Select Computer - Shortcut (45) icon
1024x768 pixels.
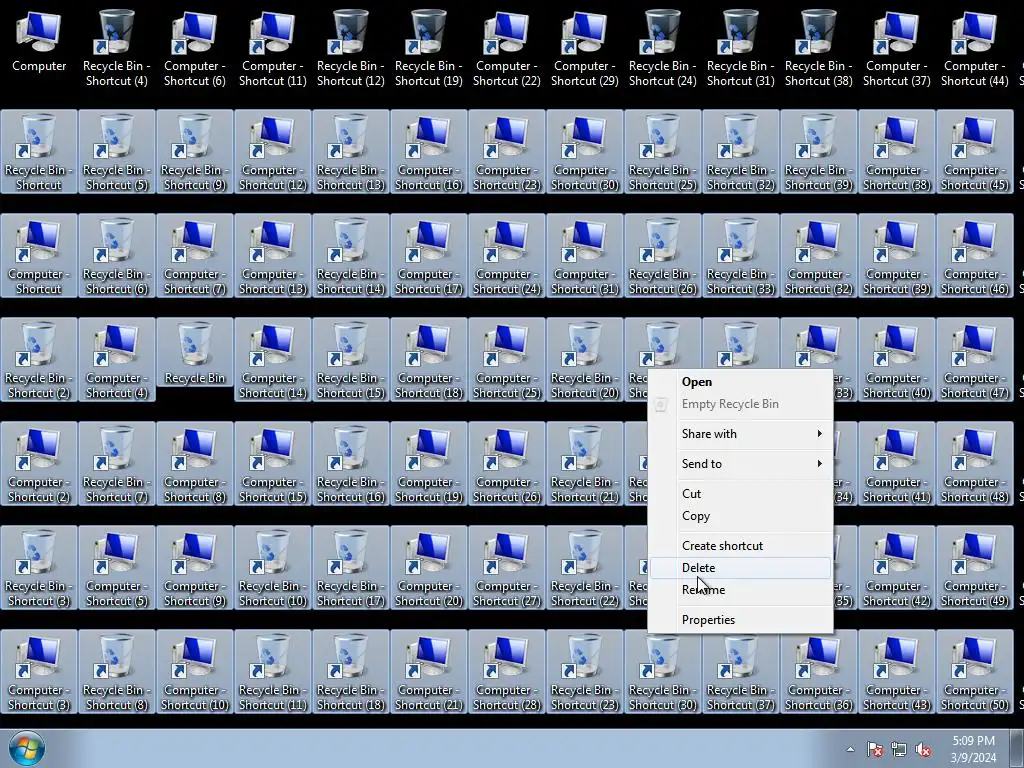click(x=974, y=152)
